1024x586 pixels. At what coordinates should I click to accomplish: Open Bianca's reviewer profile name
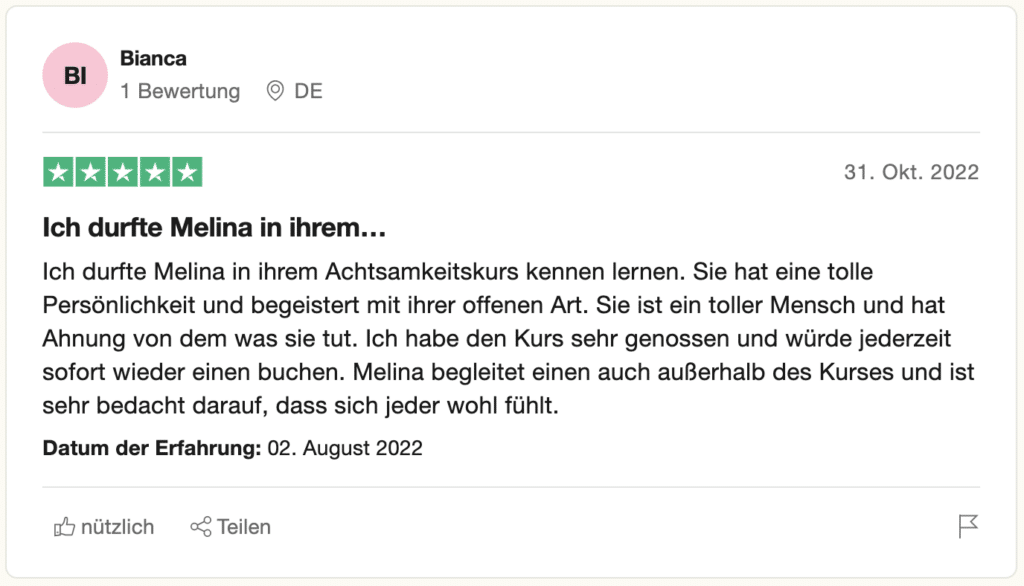[153, 58]
